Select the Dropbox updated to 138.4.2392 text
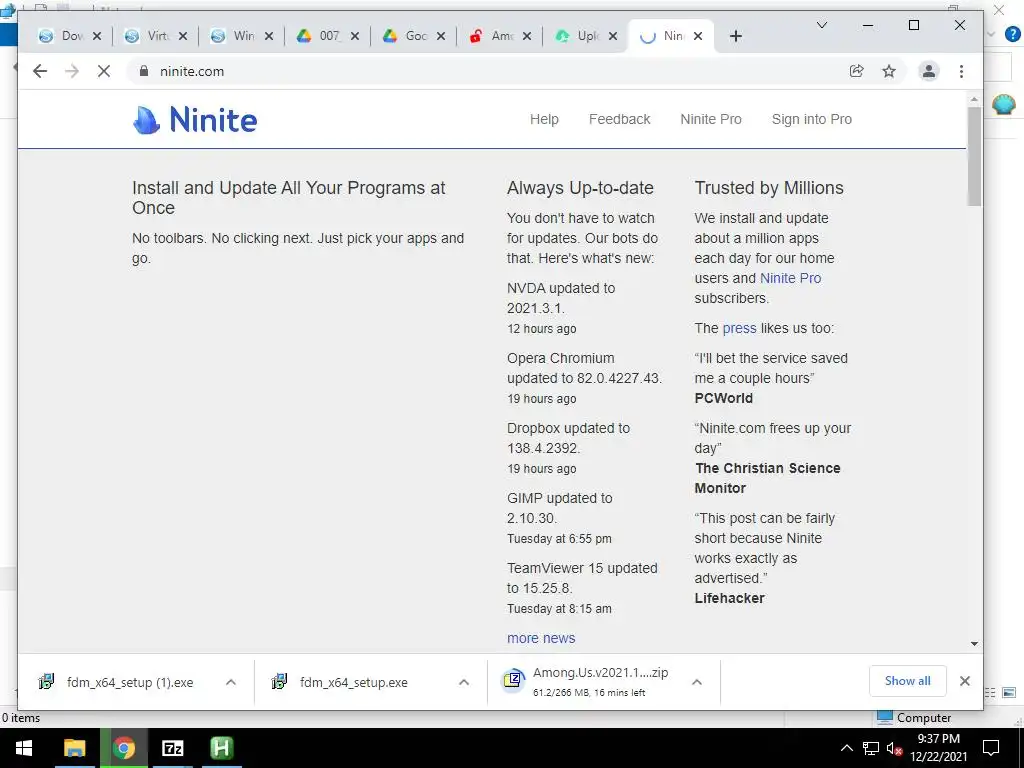 pyautogui.click(x=568, y=438)
